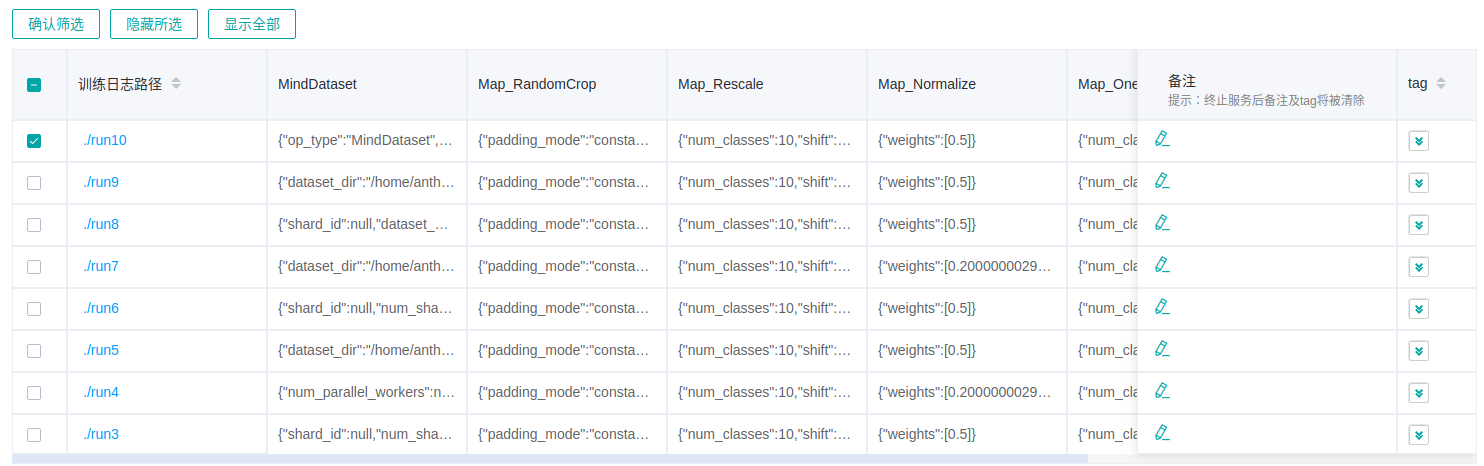Sort by 训练日志路径 column
The height and width of the screenshot is (466, 1484).
176,84
